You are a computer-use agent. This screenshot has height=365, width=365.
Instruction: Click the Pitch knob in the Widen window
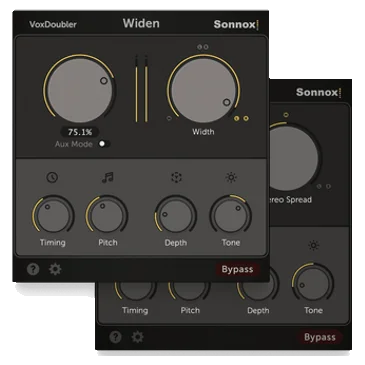[x=107, y=215]
